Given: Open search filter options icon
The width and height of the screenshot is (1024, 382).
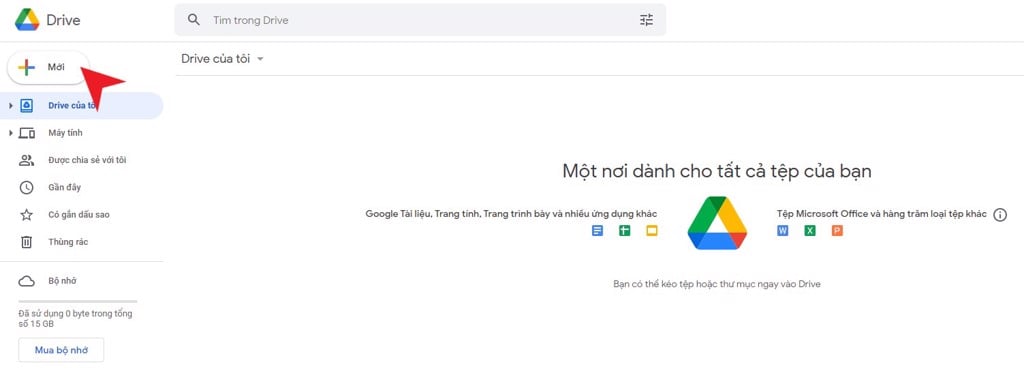Looking at the screenshot, I should click(646, 20).
